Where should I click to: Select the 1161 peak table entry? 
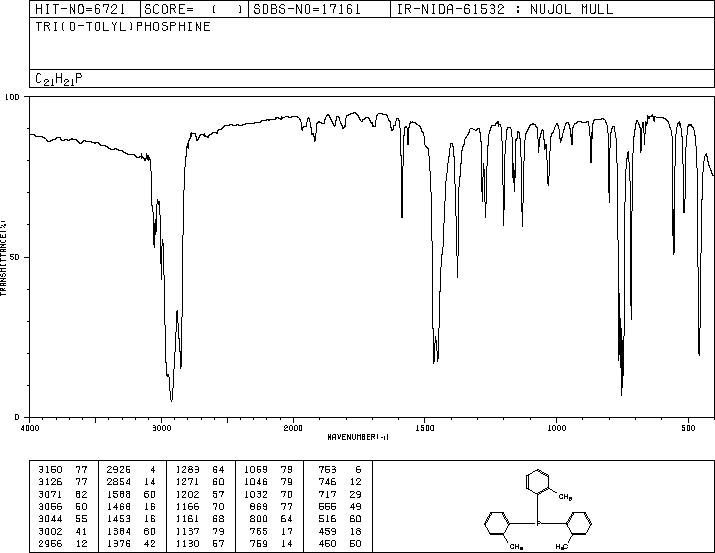[200, 519]
